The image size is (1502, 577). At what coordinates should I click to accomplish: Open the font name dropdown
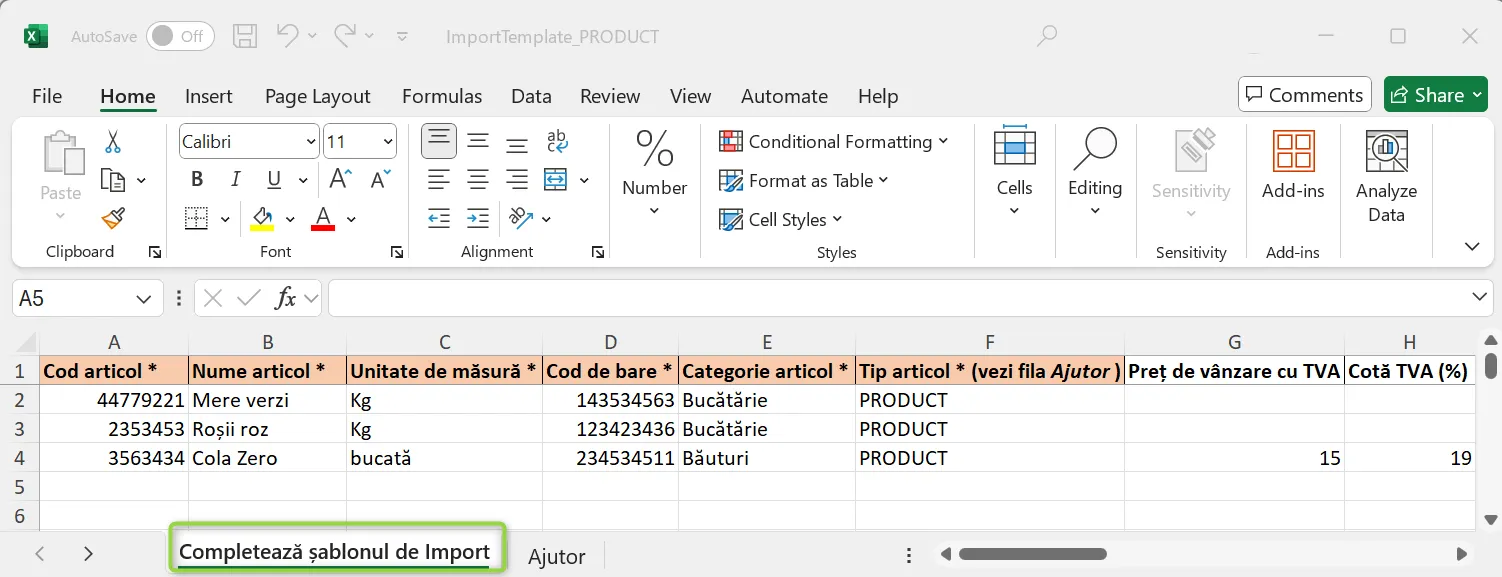tap(309, 142)
